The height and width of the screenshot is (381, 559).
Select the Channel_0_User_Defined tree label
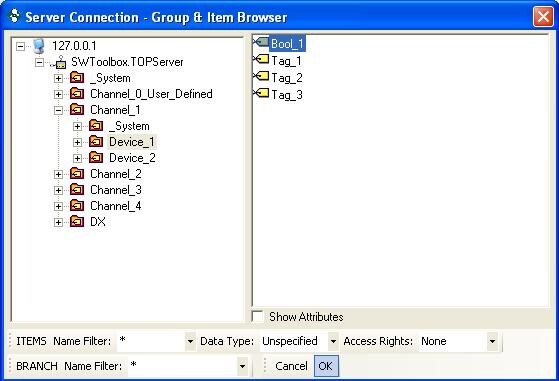tap(152, 94)
